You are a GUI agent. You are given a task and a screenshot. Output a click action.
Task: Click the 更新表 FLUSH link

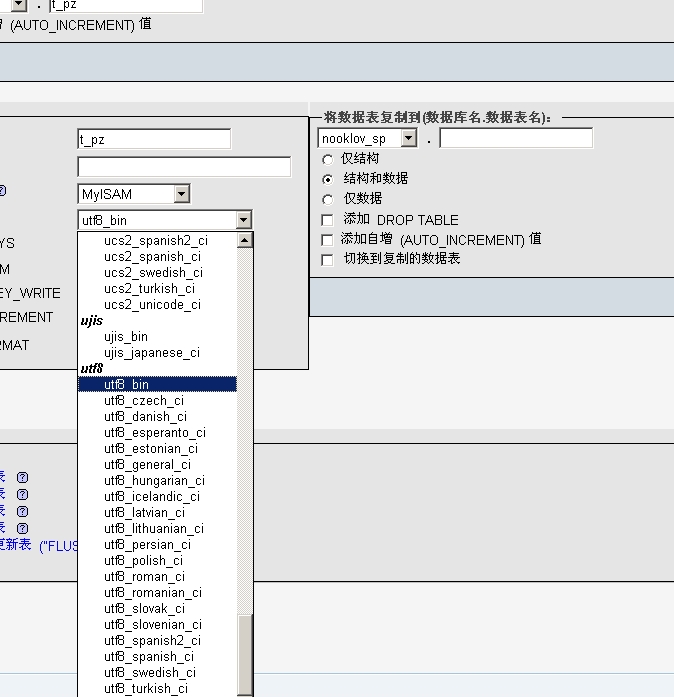click(x=18, y=545)
